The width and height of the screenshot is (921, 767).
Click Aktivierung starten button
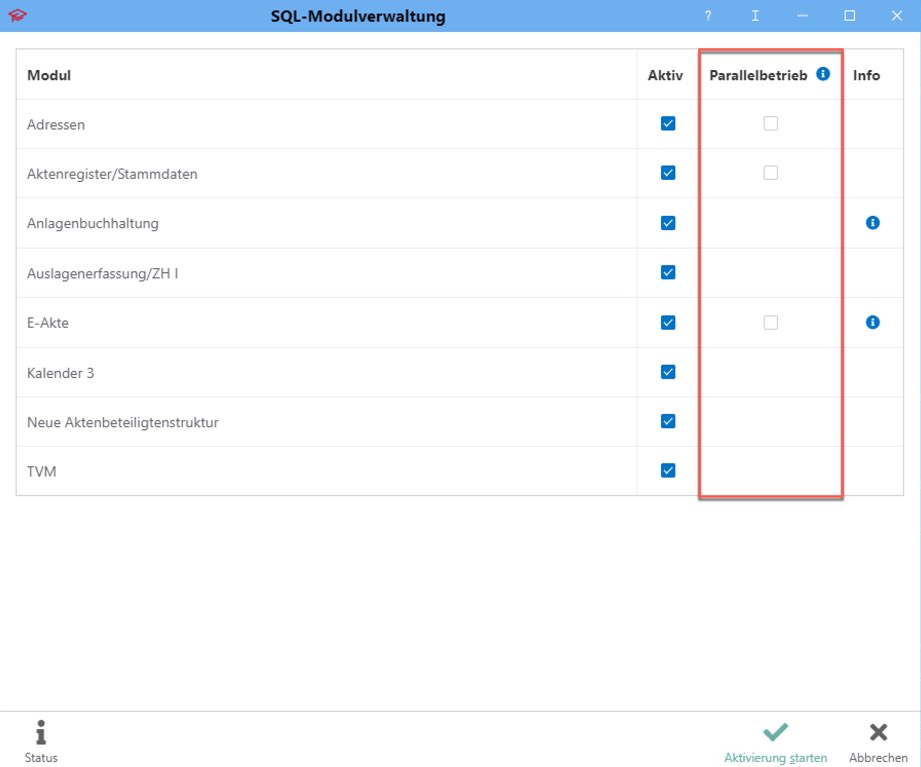point(775,742)
